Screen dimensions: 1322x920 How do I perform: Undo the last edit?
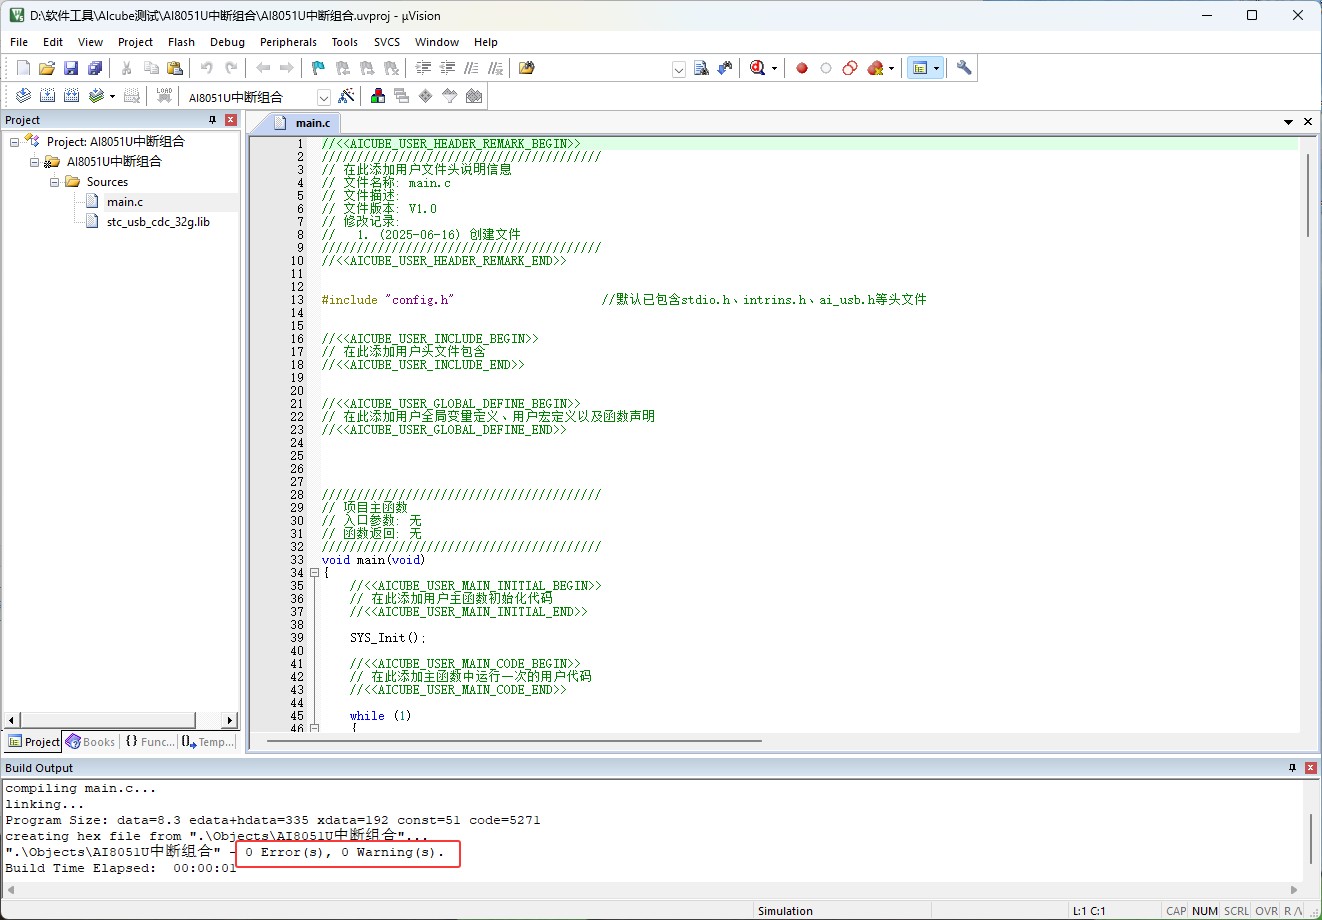[207, 68]
